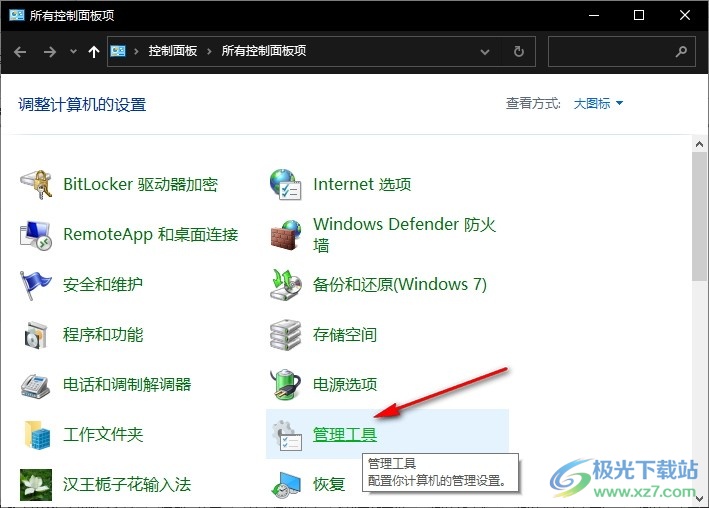The height and width of the screenshot is (508, 709).
Task: Click the vertical scrollbar thumb
Action: (x=699, y=217)
